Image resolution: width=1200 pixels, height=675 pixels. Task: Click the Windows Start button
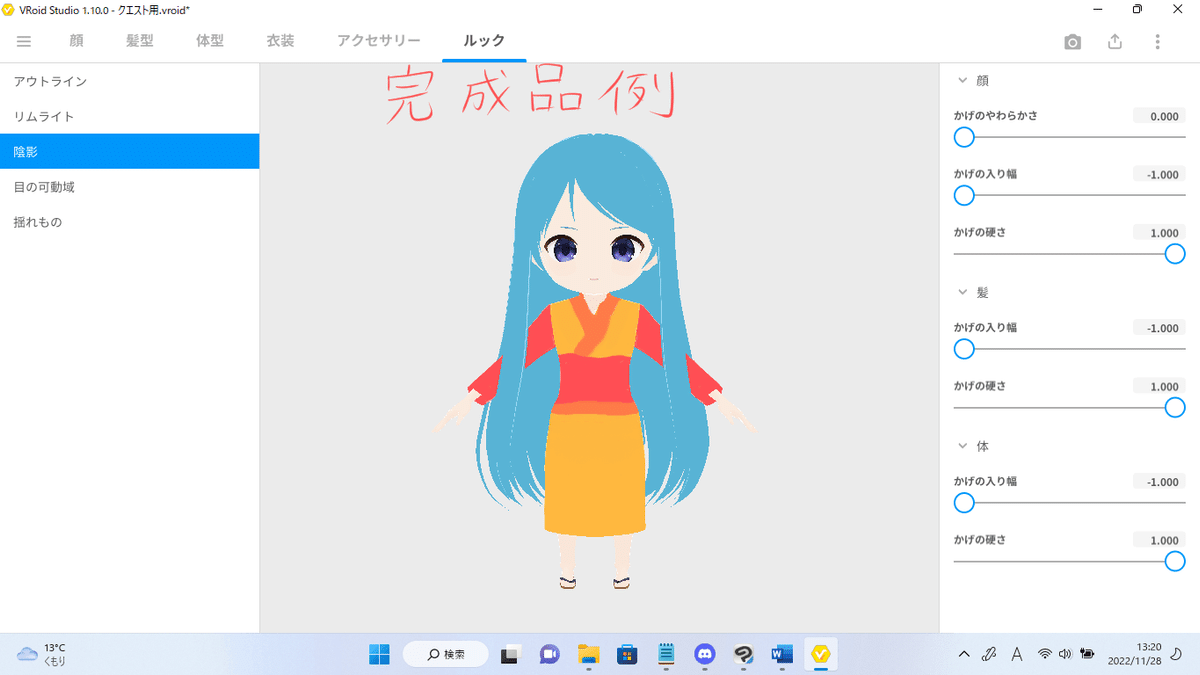(x=378, y=655)
